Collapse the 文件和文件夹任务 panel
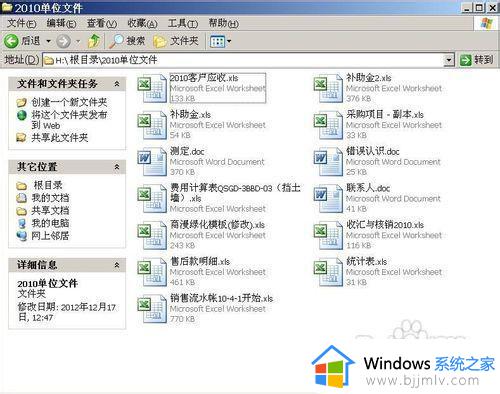Screen dimensions: 500x394 point(117,84)
